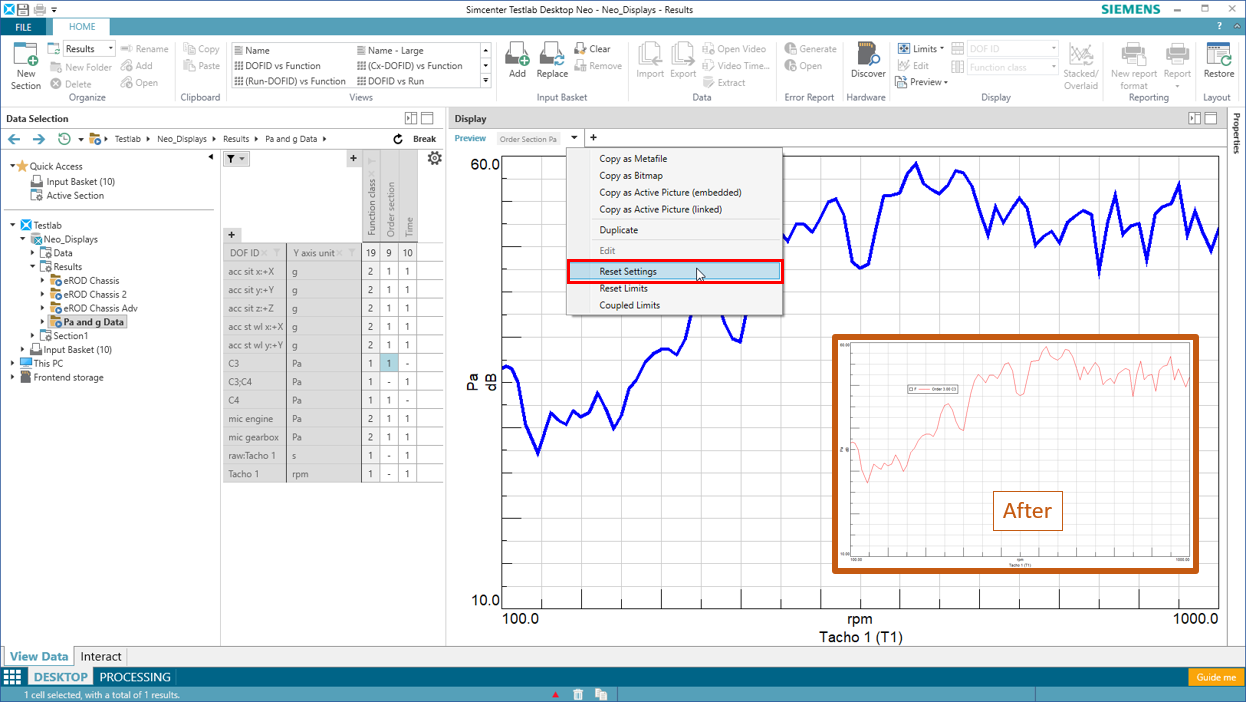The width and height of the screenshot is (1246, 702).
Task: Select the C3 Order section cell
Action: click(x=389, y=364)
